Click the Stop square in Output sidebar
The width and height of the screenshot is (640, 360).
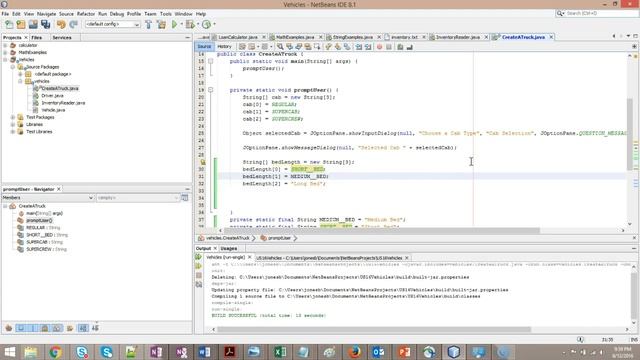click(x=198, y=276)
